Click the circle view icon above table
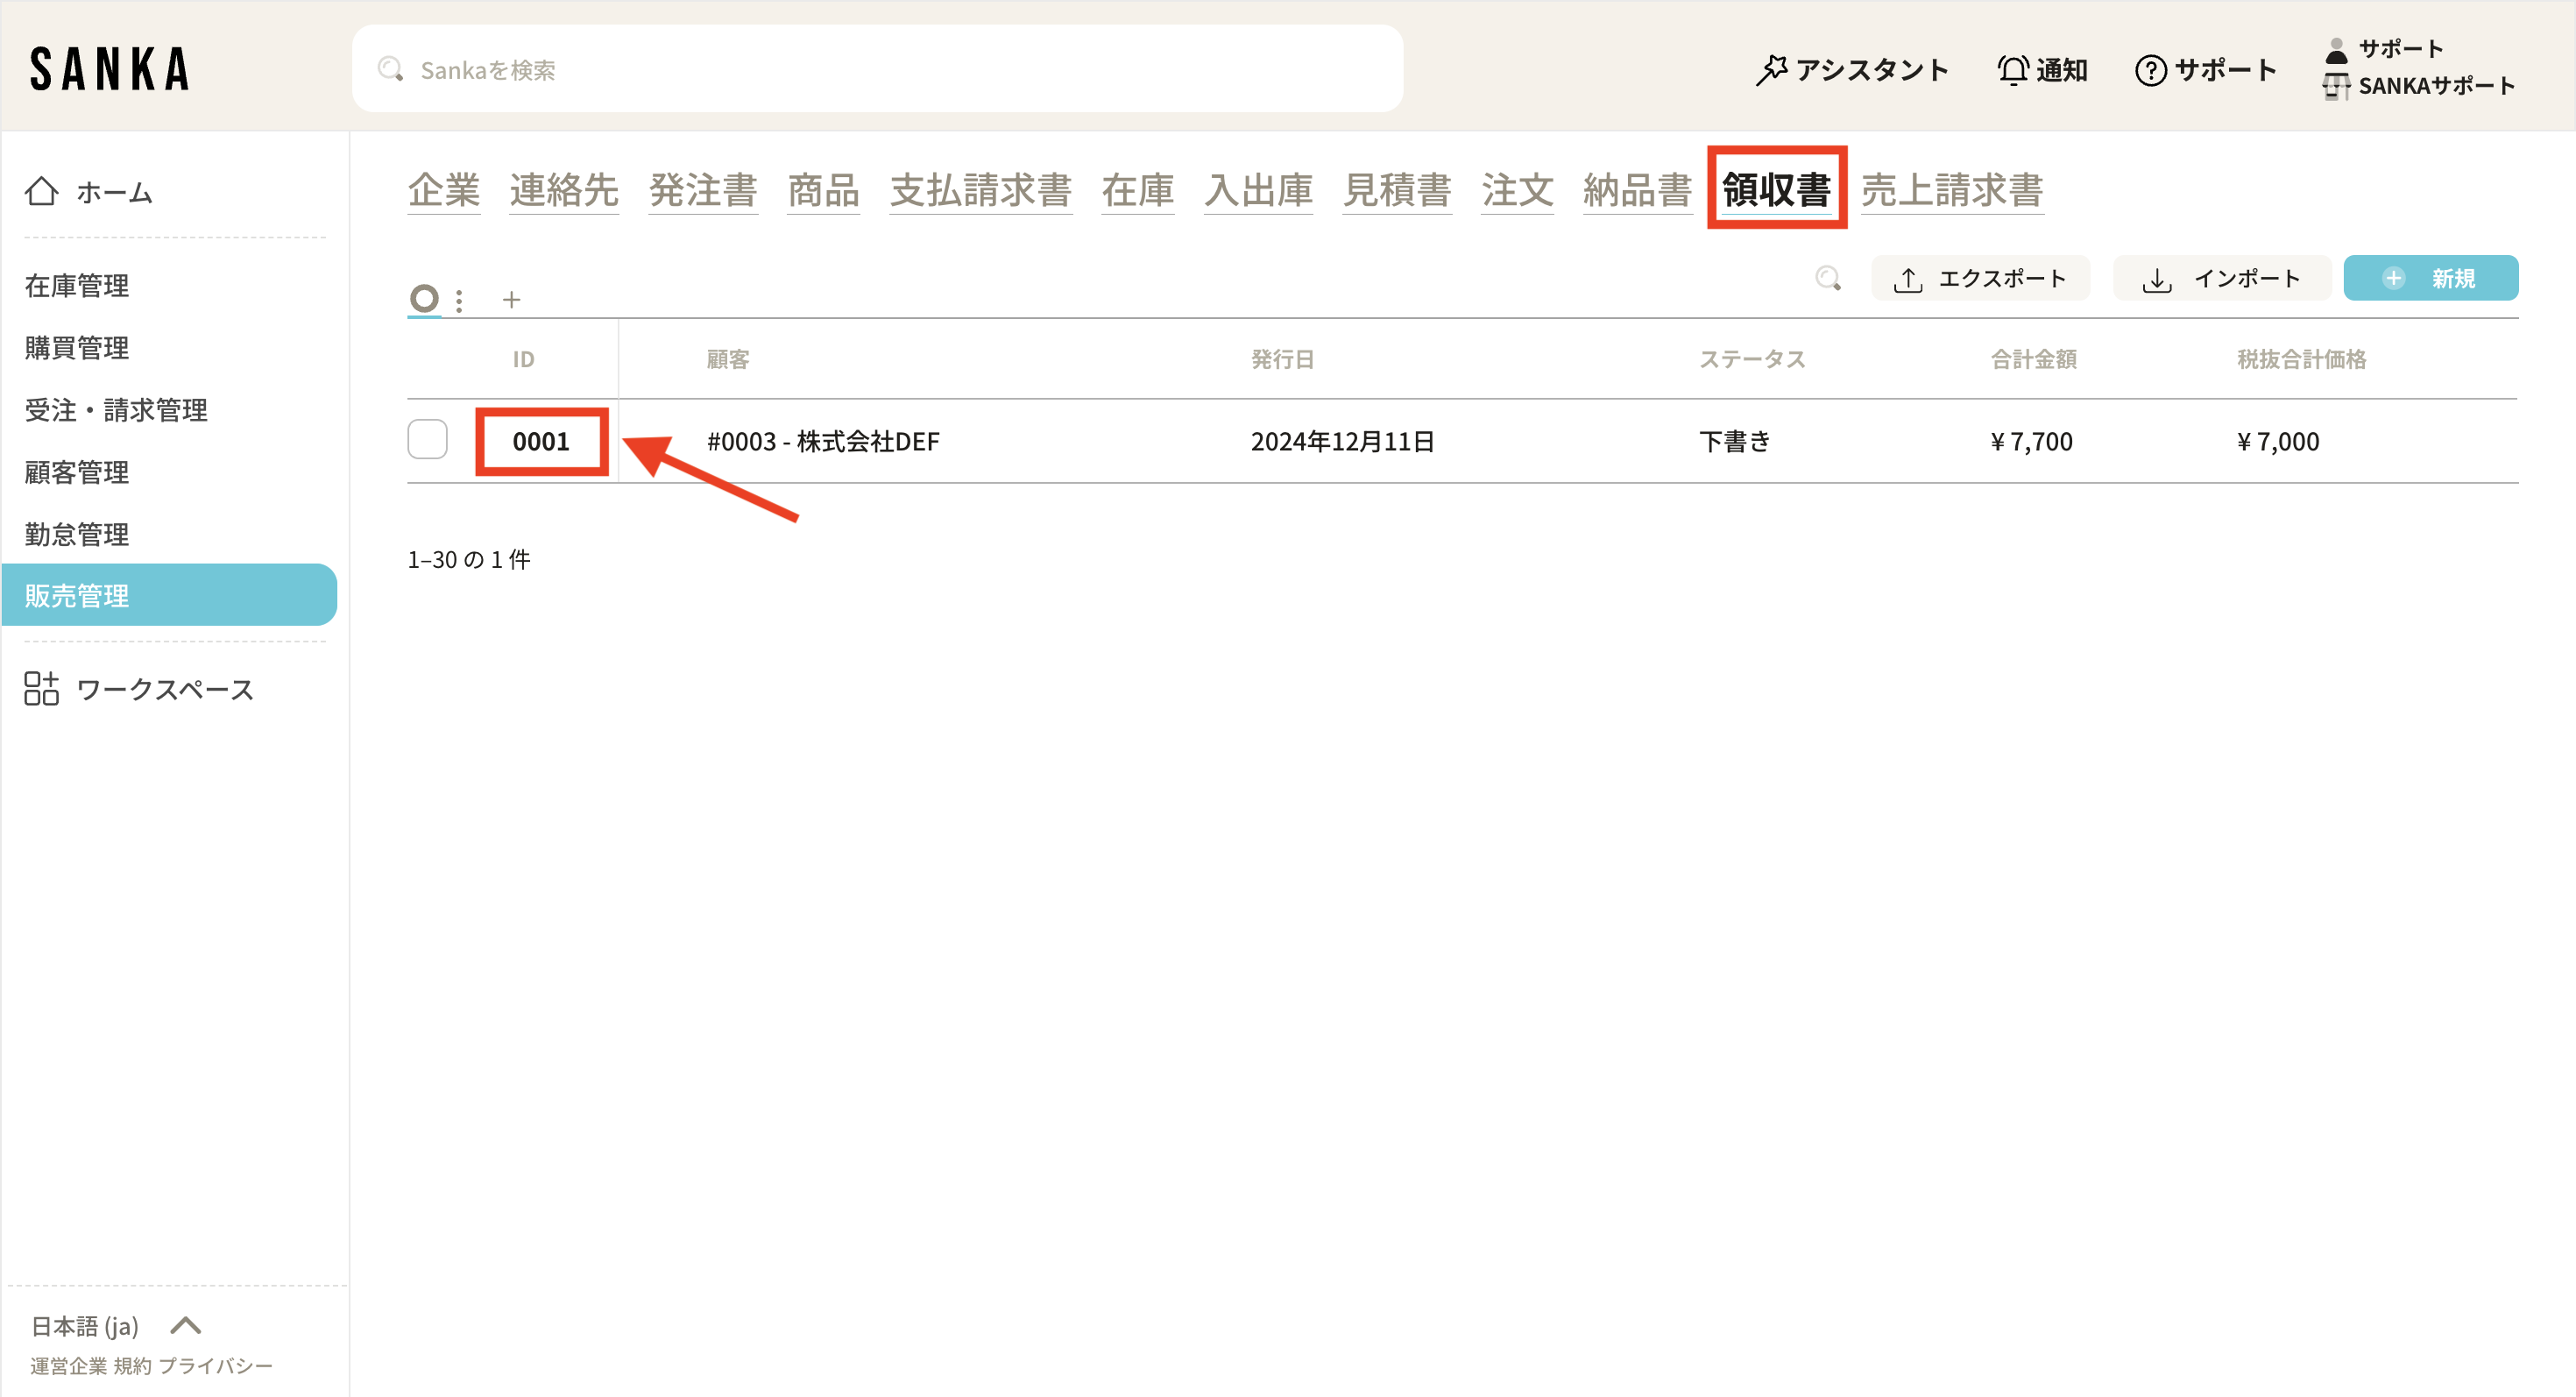Viewport: 2576px width, 1397px height. [x=424, y=298]
